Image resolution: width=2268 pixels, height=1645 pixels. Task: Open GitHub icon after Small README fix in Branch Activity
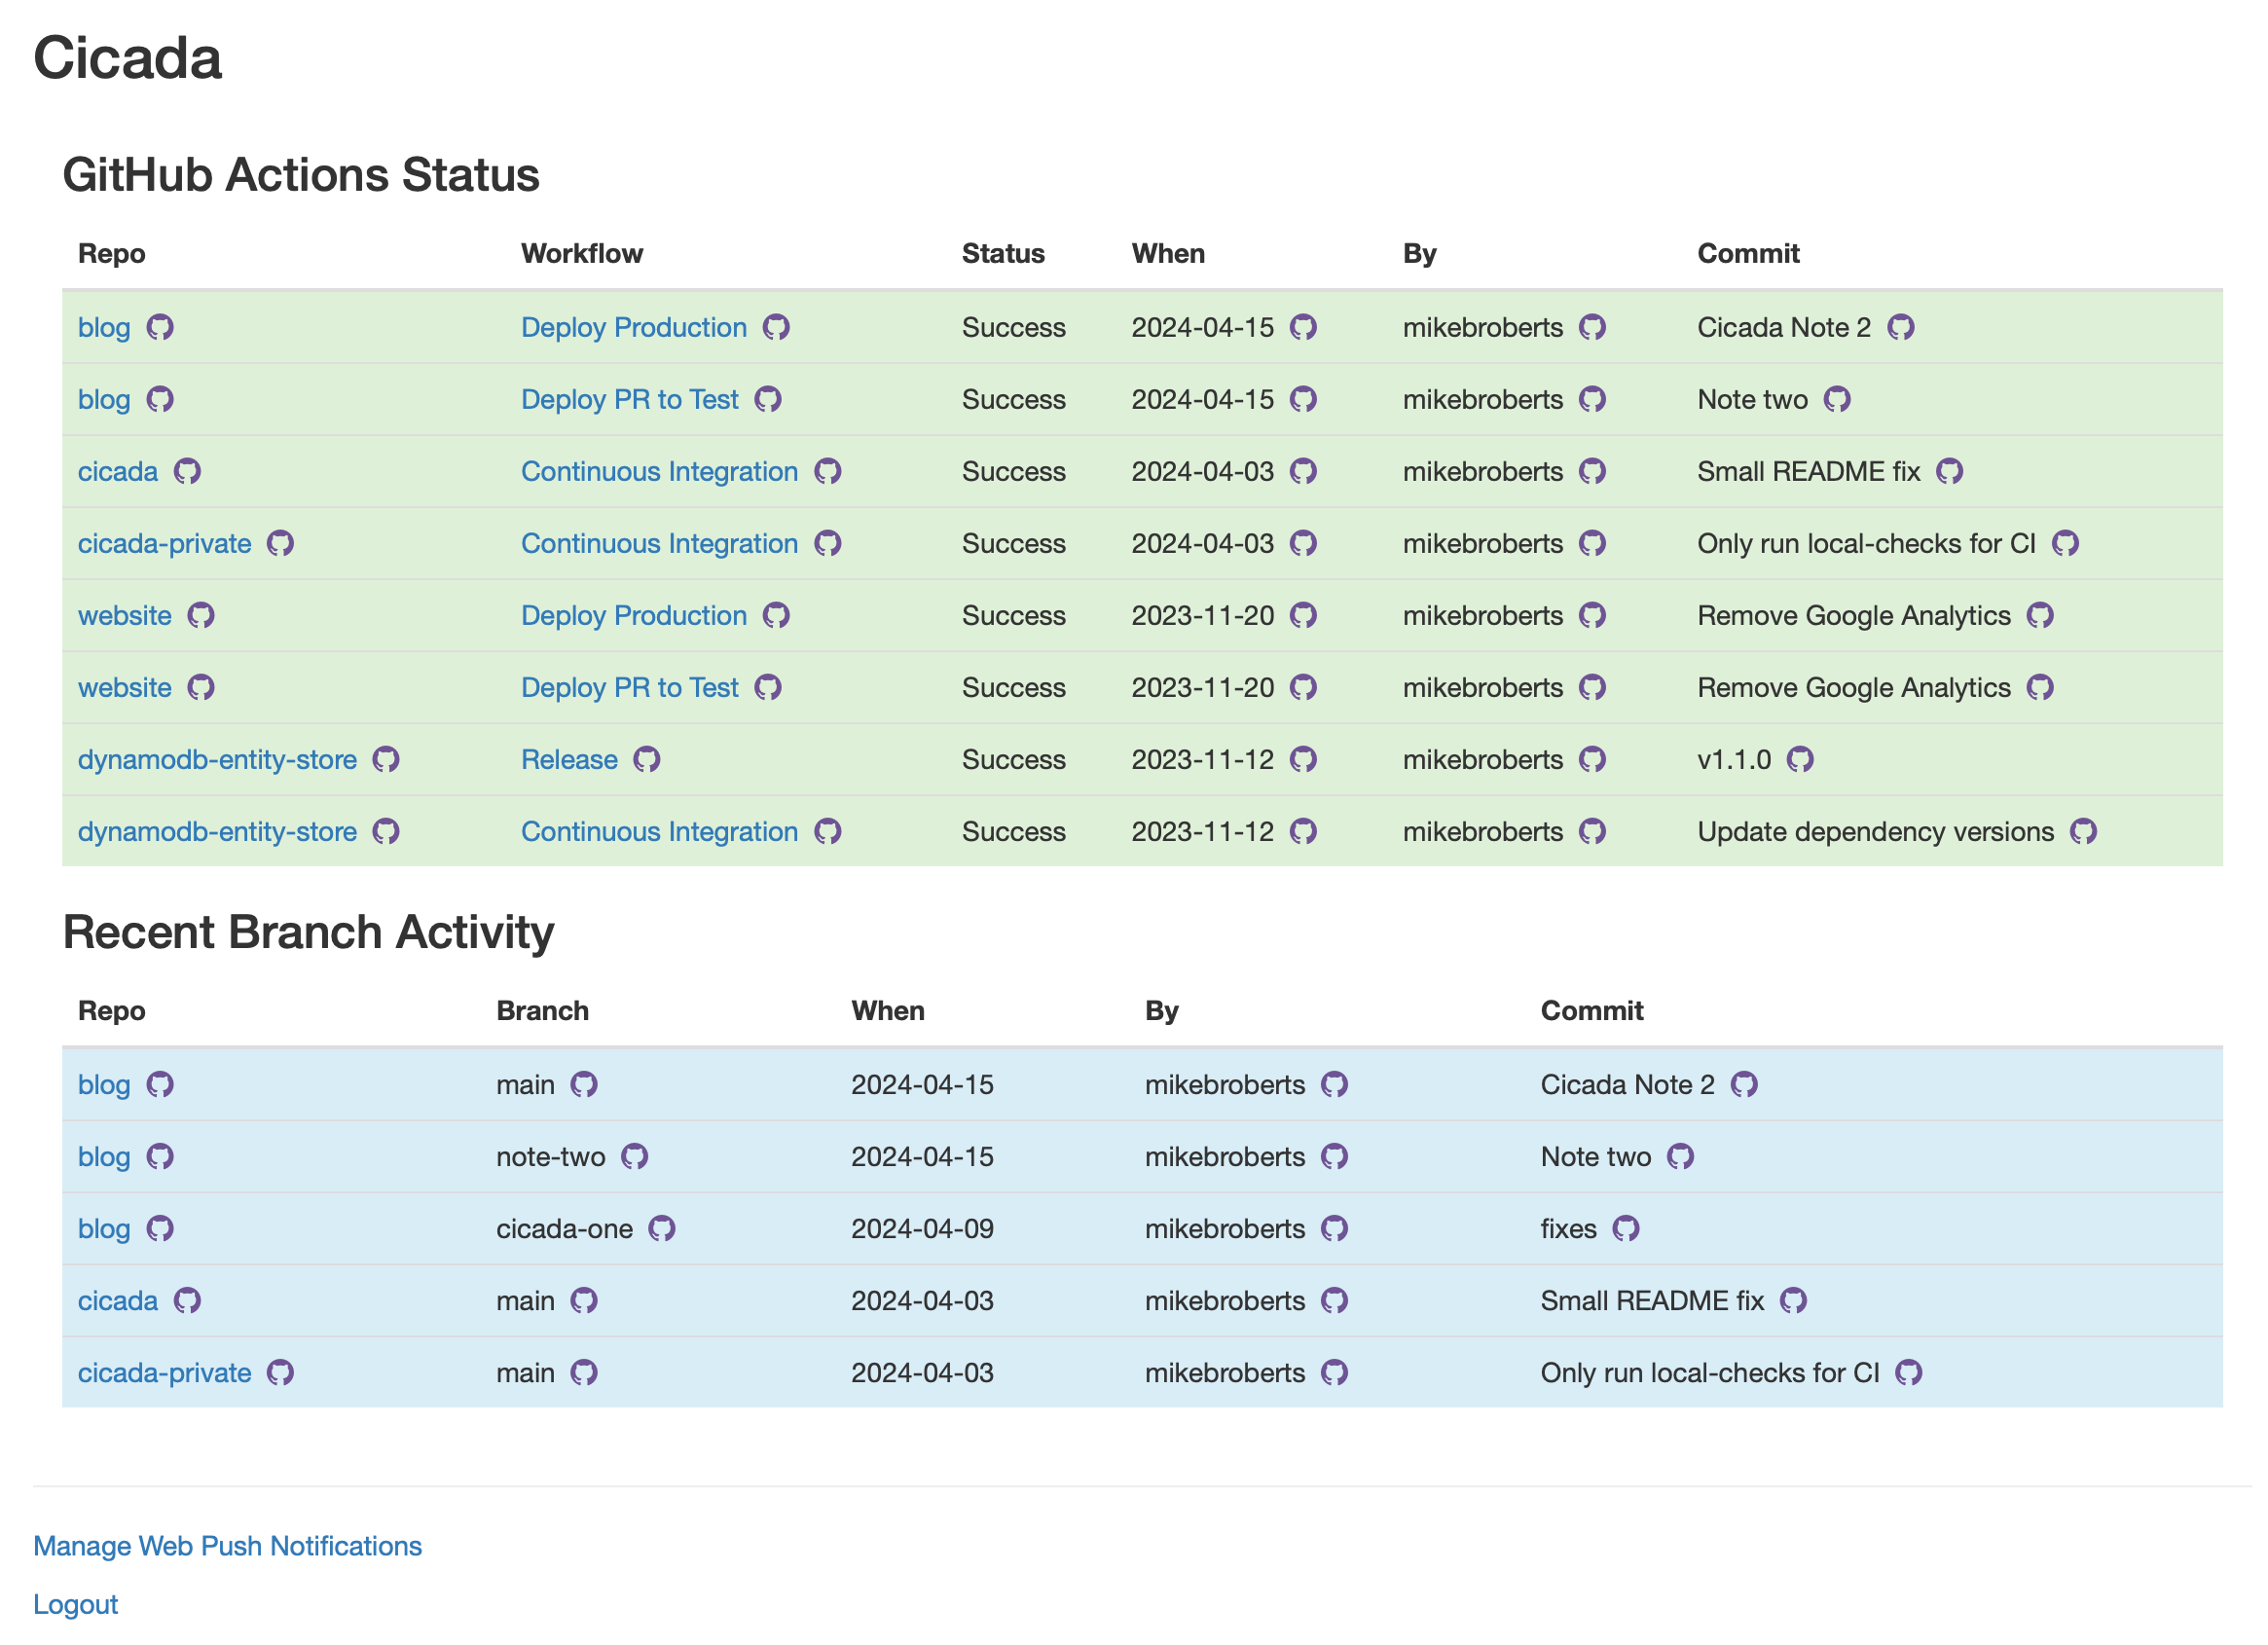(x=1793, y=1300)
